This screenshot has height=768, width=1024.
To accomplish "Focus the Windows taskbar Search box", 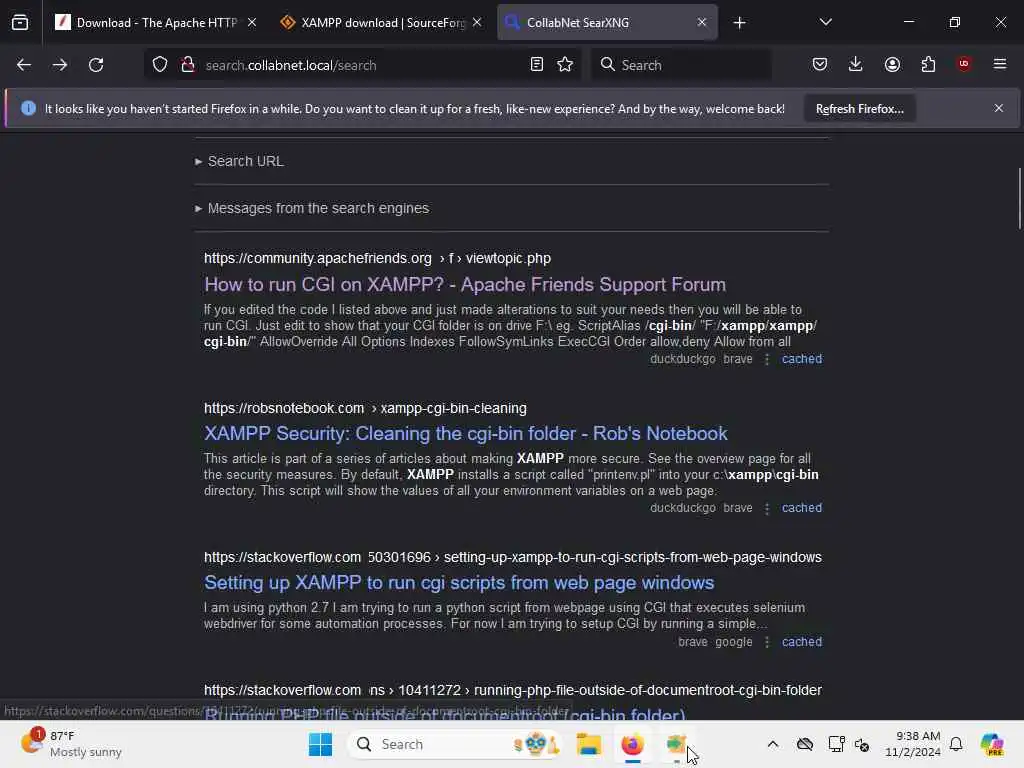I will 455,744.
